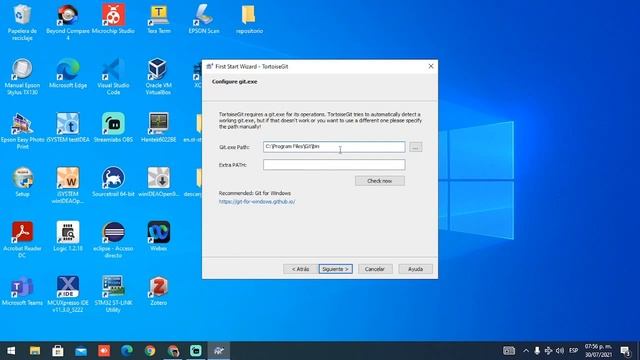Image resolution: width=640 pixels, height=360 pixels.
Task: Select the Sourcetrail 64-bit desktop shortcut
Action: (113, 182)
